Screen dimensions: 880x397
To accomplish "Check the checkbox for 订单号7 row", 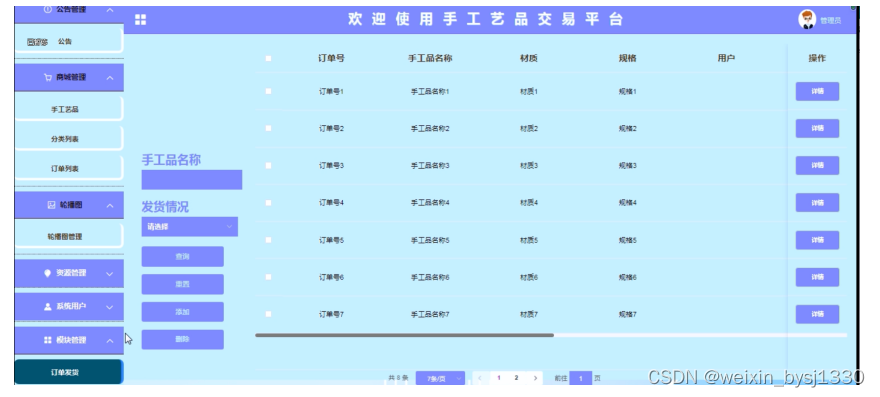I will point(268,314).
